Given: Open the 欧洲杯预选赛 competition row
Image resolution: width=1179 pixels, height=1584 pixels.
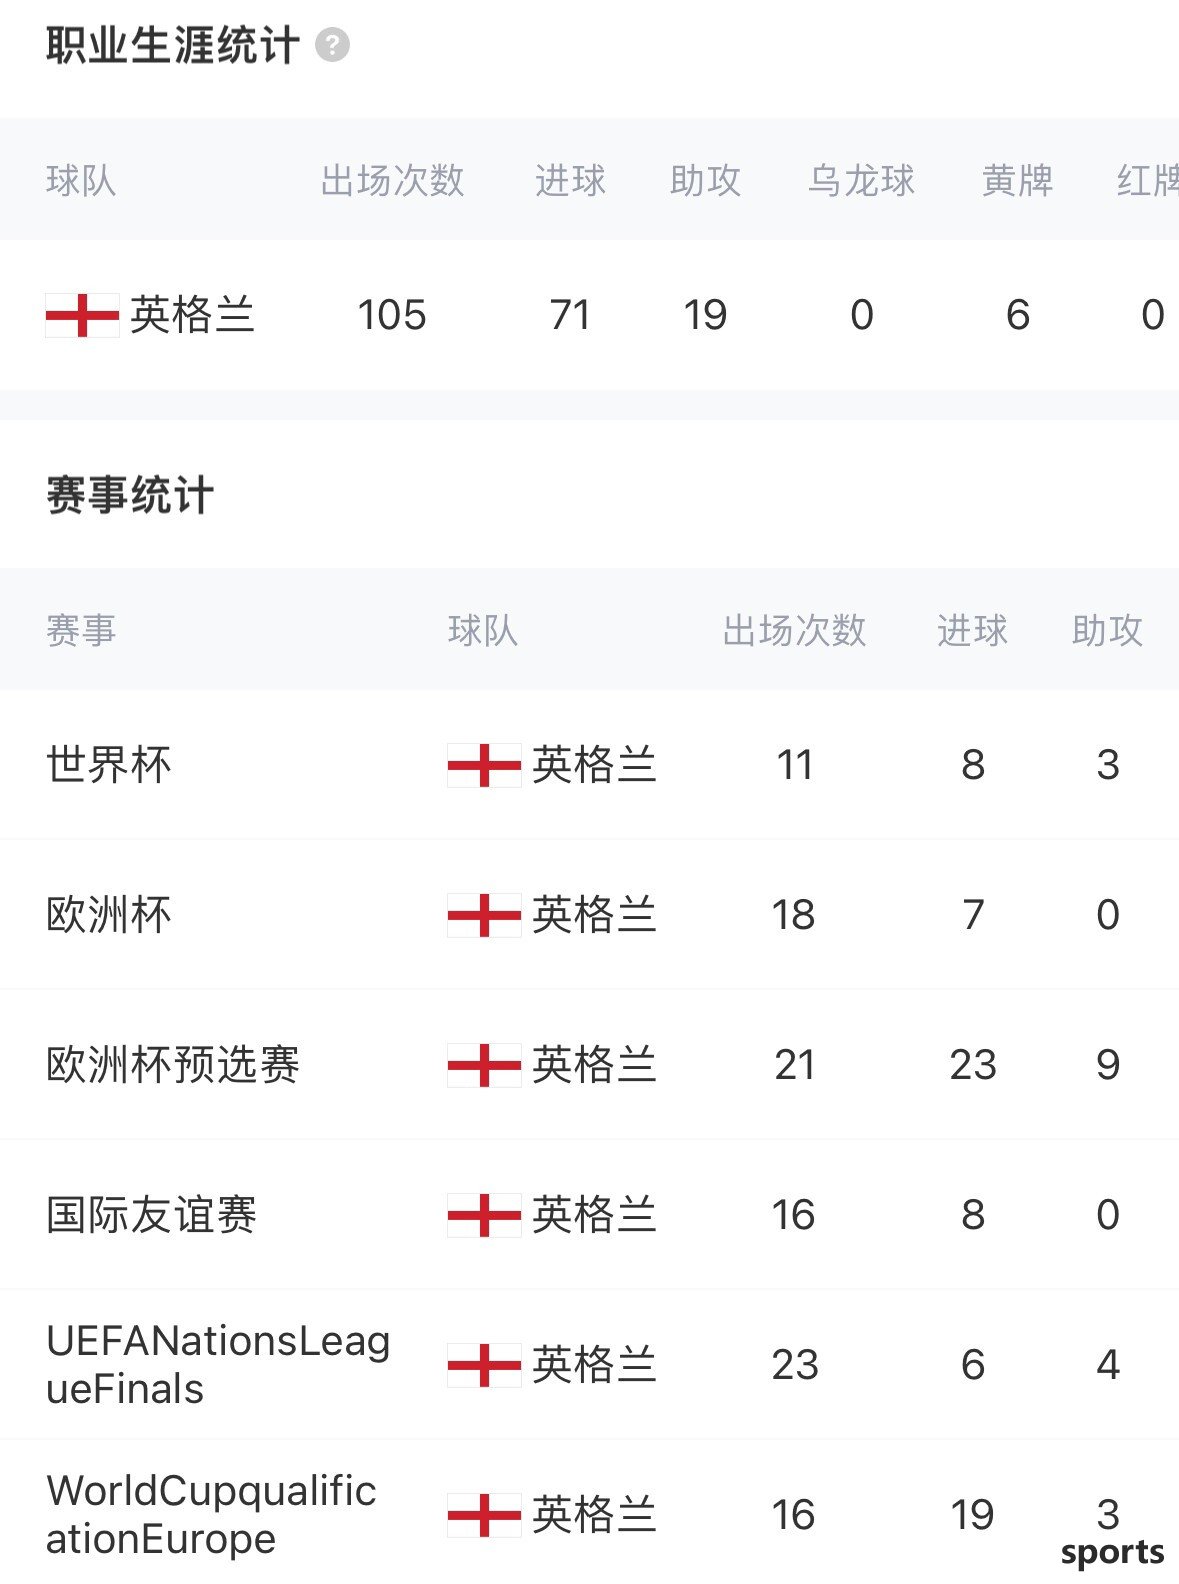Looking at the screenshot, I should [589, 1065].
